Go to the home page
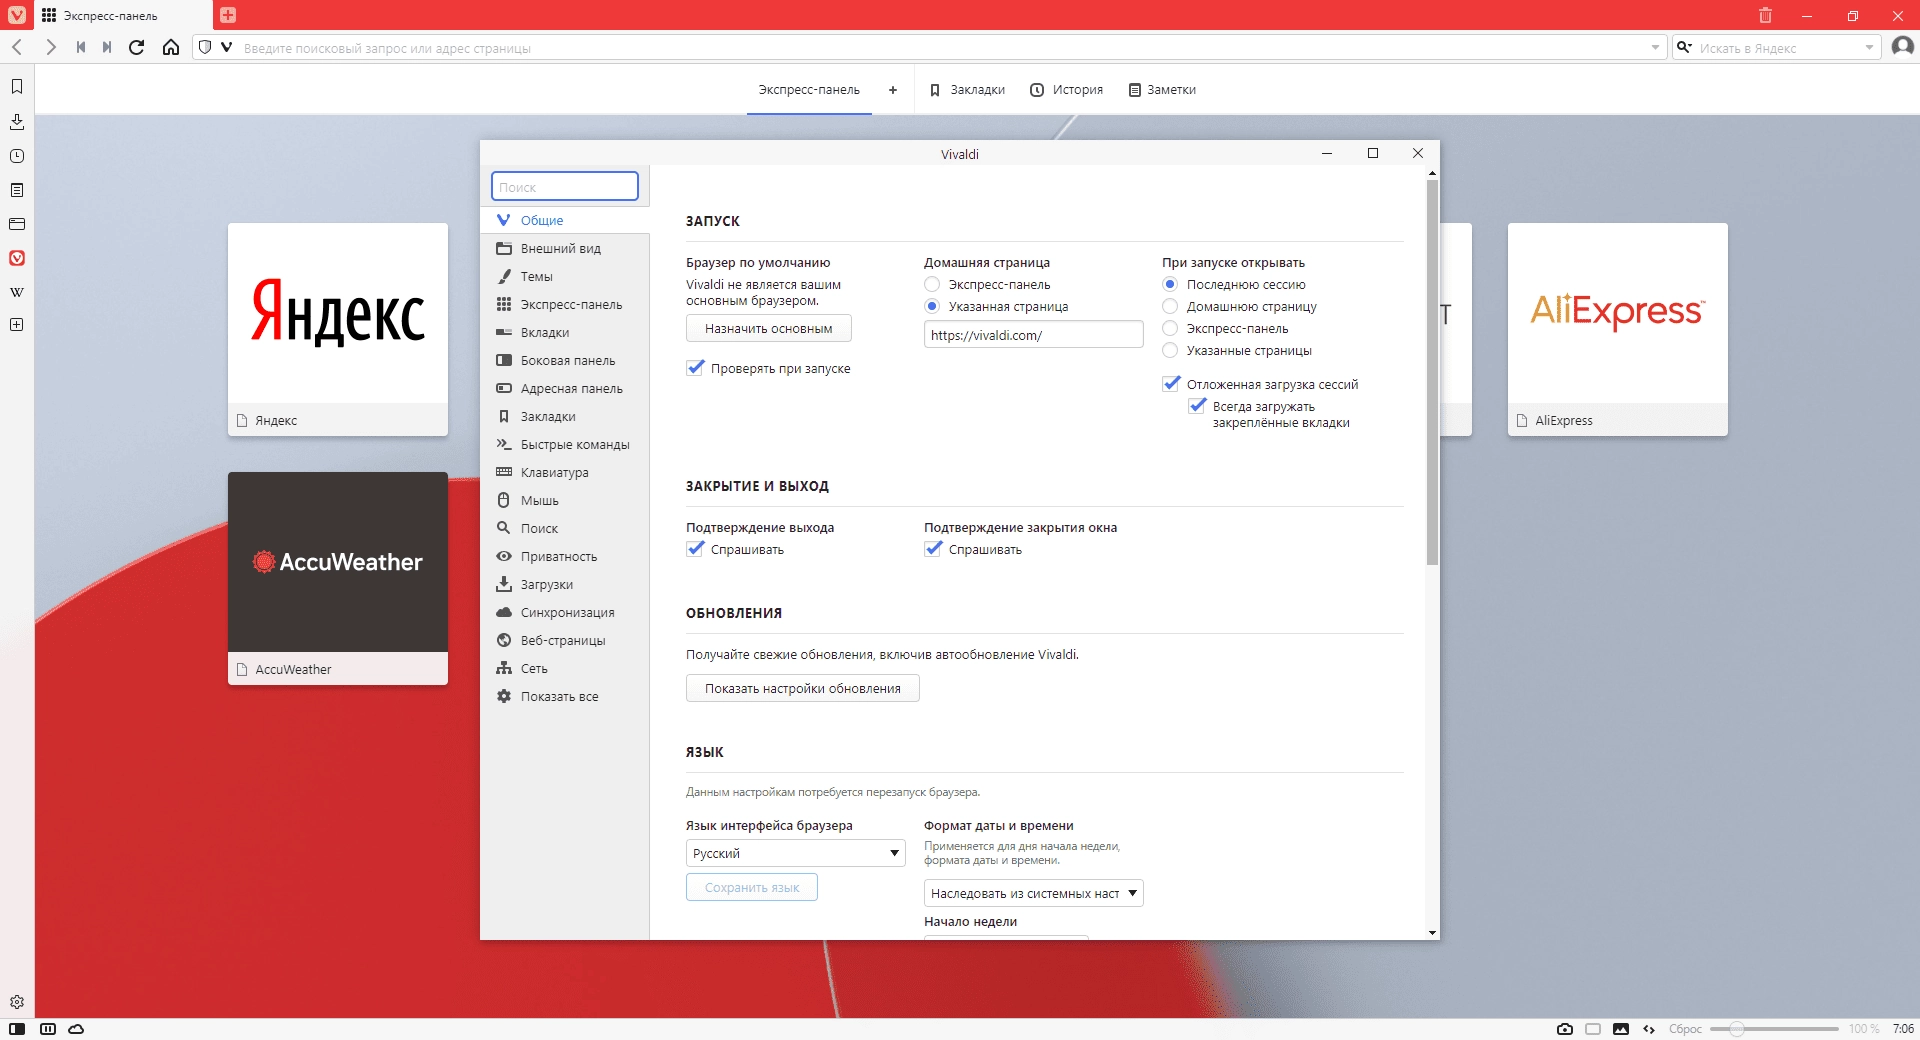The image size is (1920, 1040). point(171,47)
